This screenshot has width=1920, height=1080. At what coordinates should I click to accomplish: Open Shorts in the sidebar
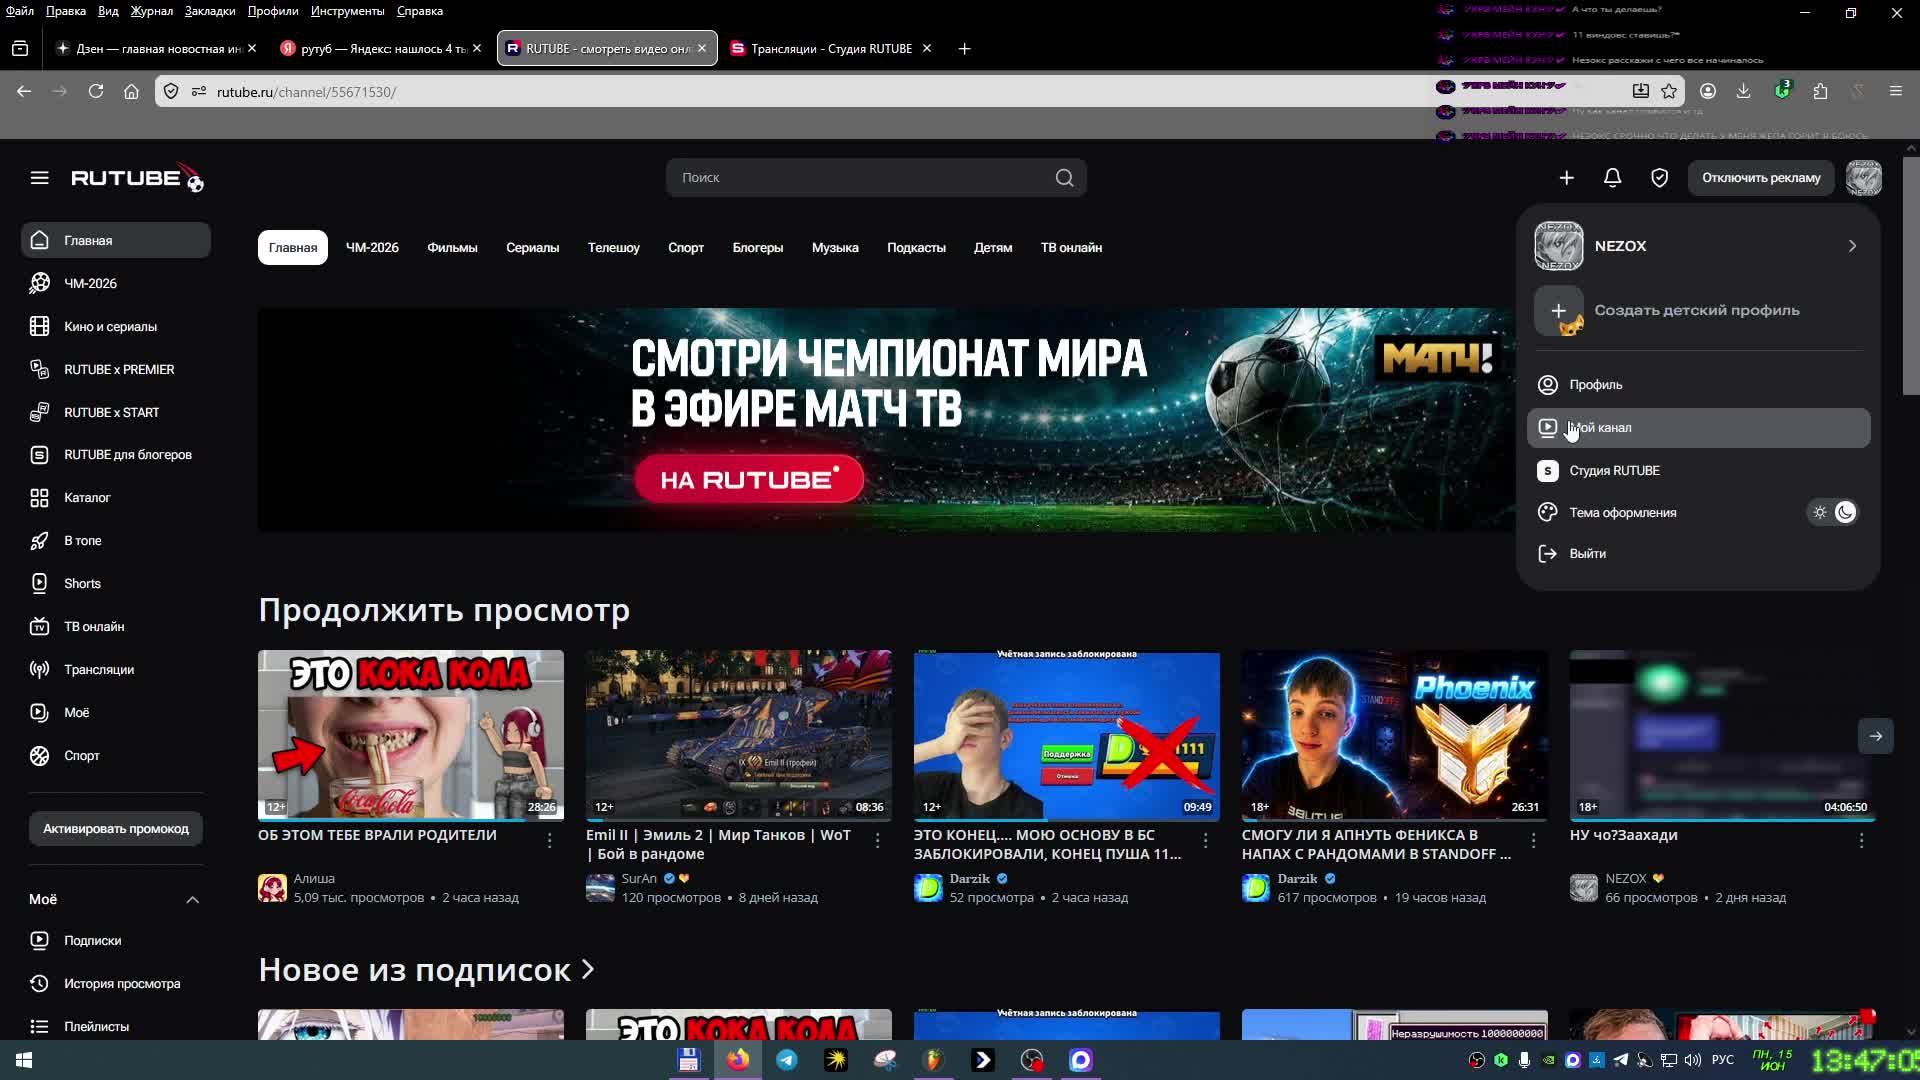[x=115, y=584]
